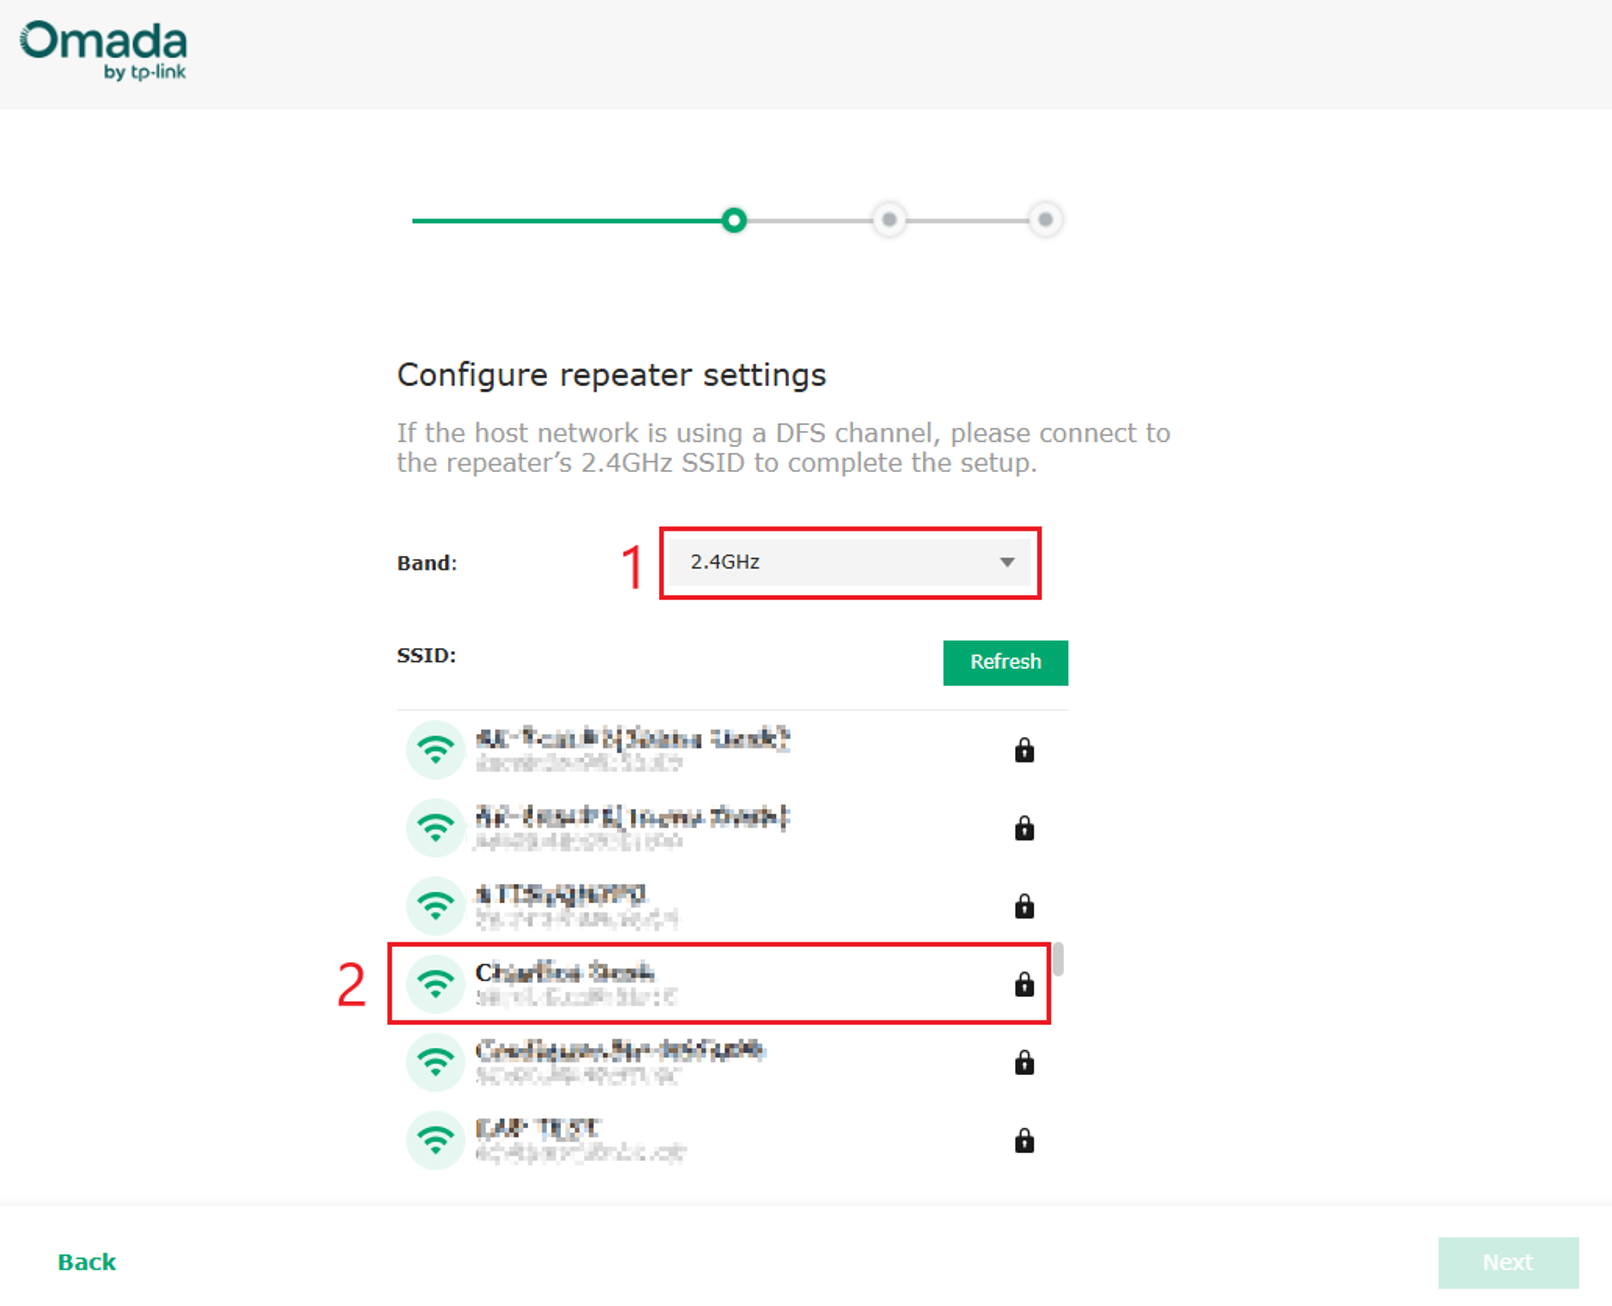
Task: Click the Wi-Fi icon of the fourth listed network
Action: [x=436, y=983]
